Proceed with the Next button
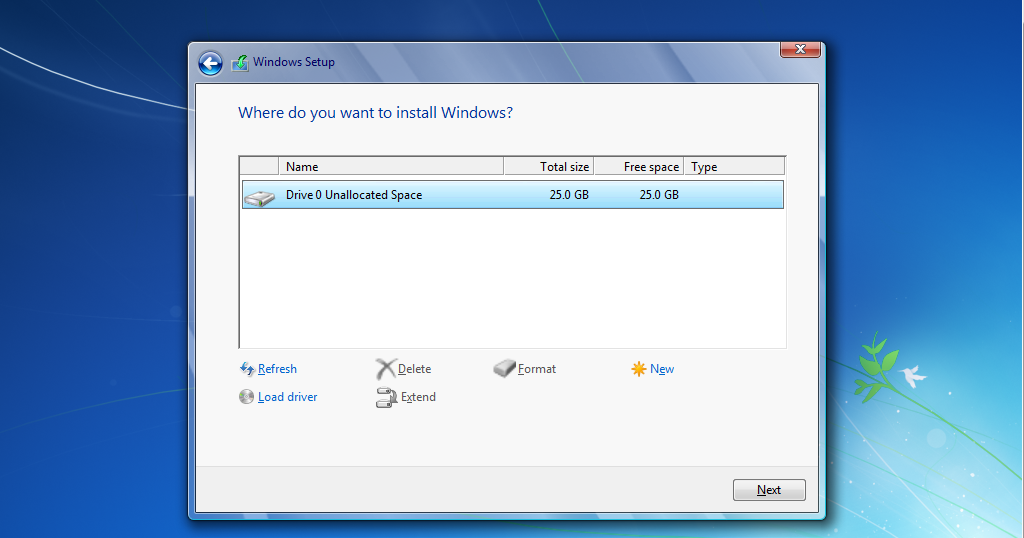Viewport: 1024px width, 538px height. 769,490
